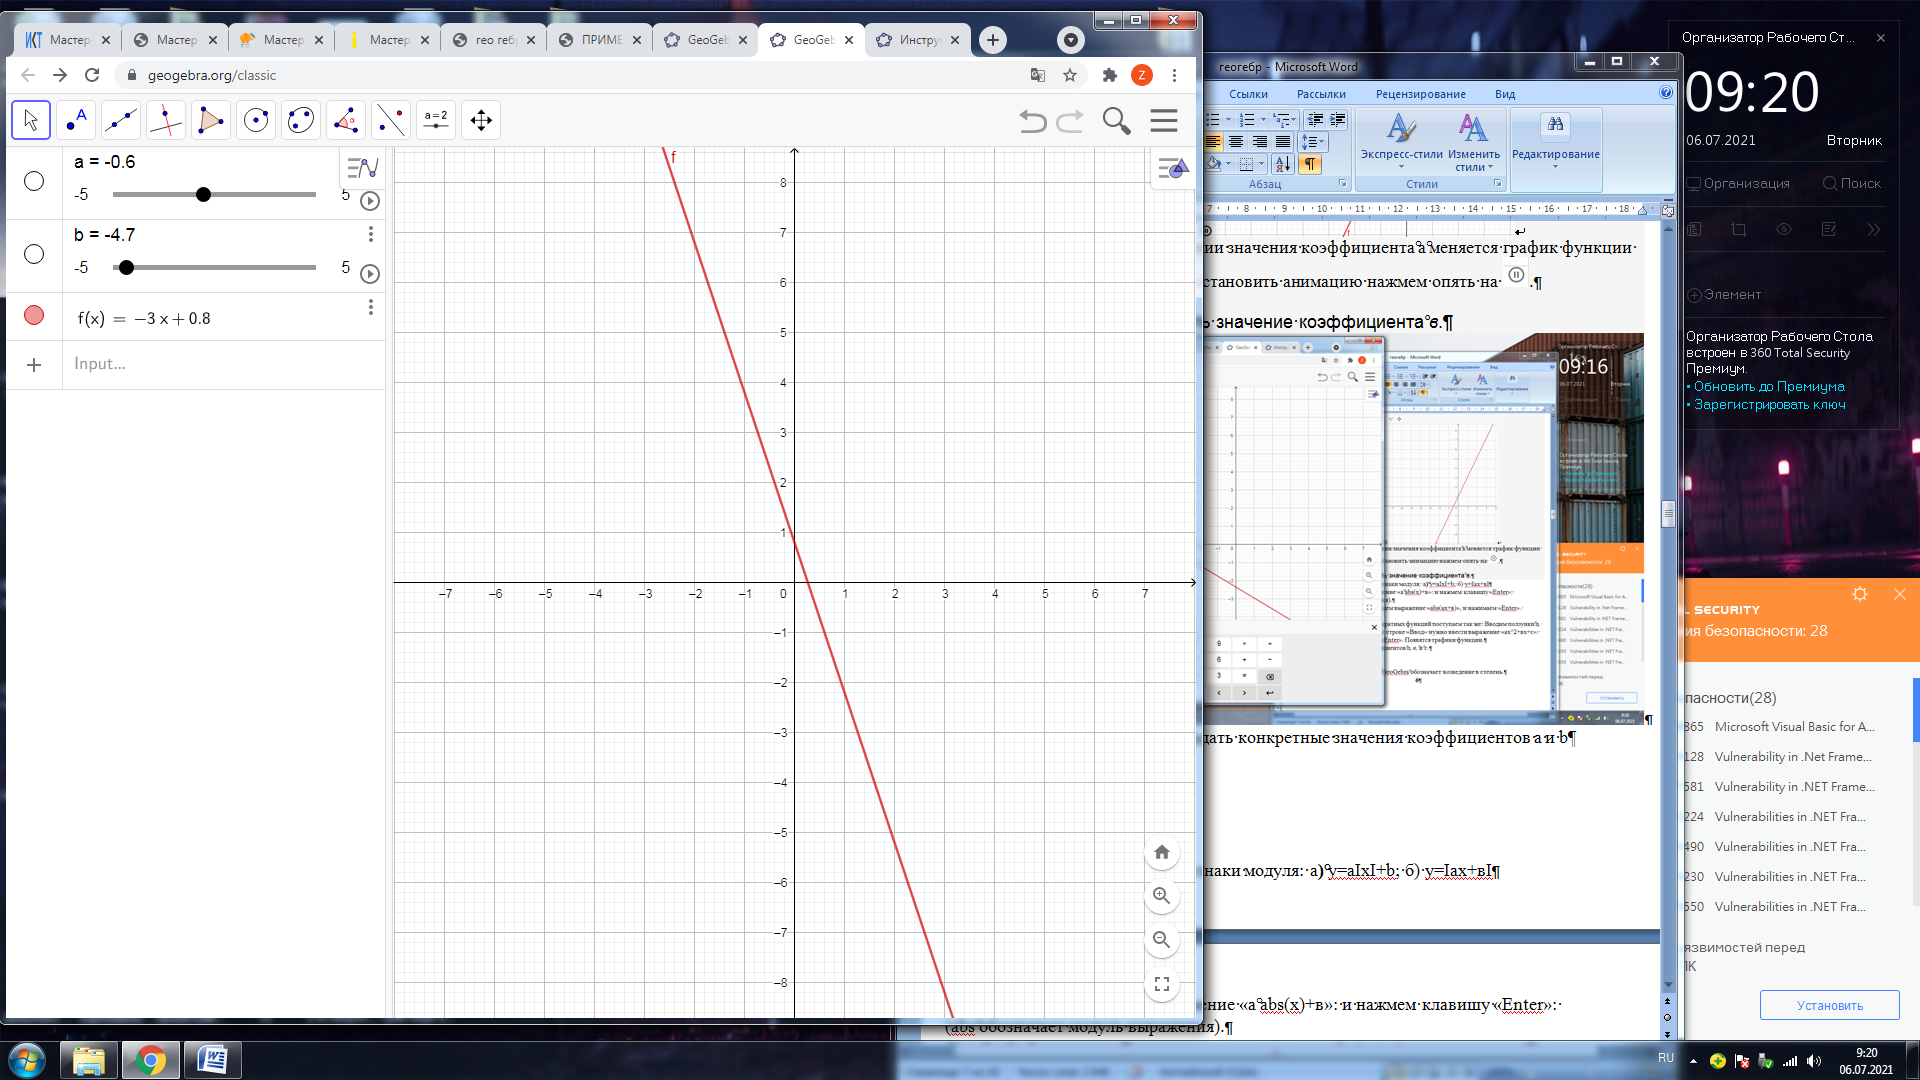1920x1080 pixels.
Task: Play animation of slider b
Action: point(370,274)
